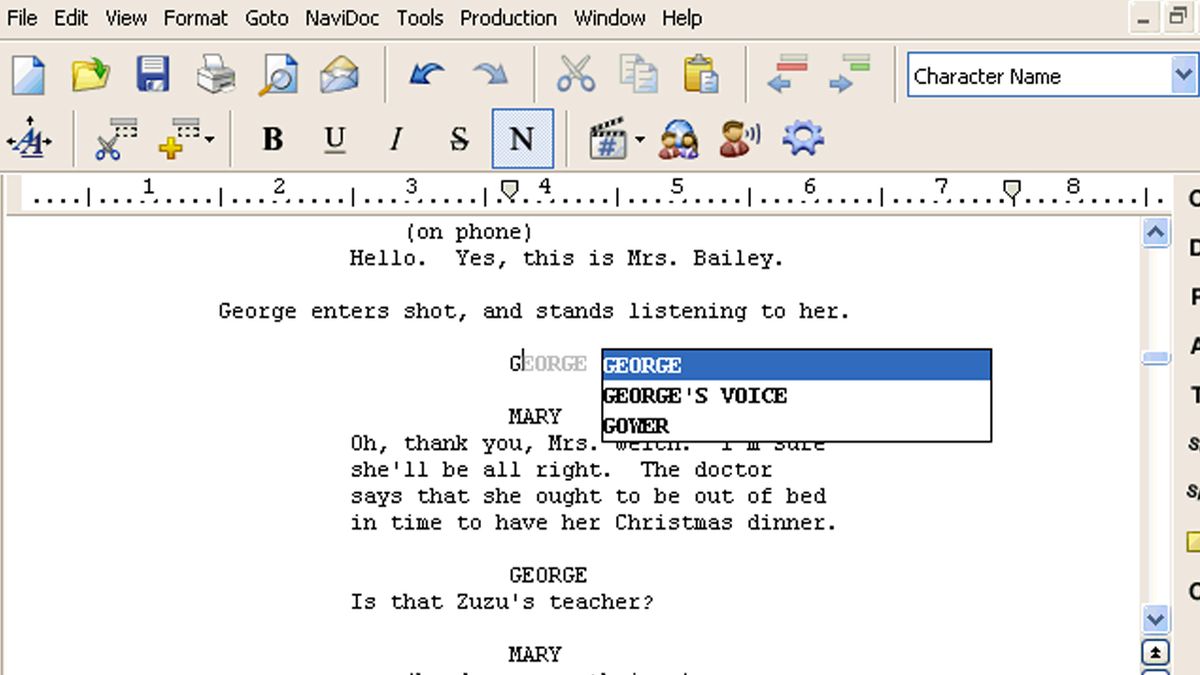Toggle the N normal style button
The width and height of the screenshot is (1200, 675).
click(520, 139)
